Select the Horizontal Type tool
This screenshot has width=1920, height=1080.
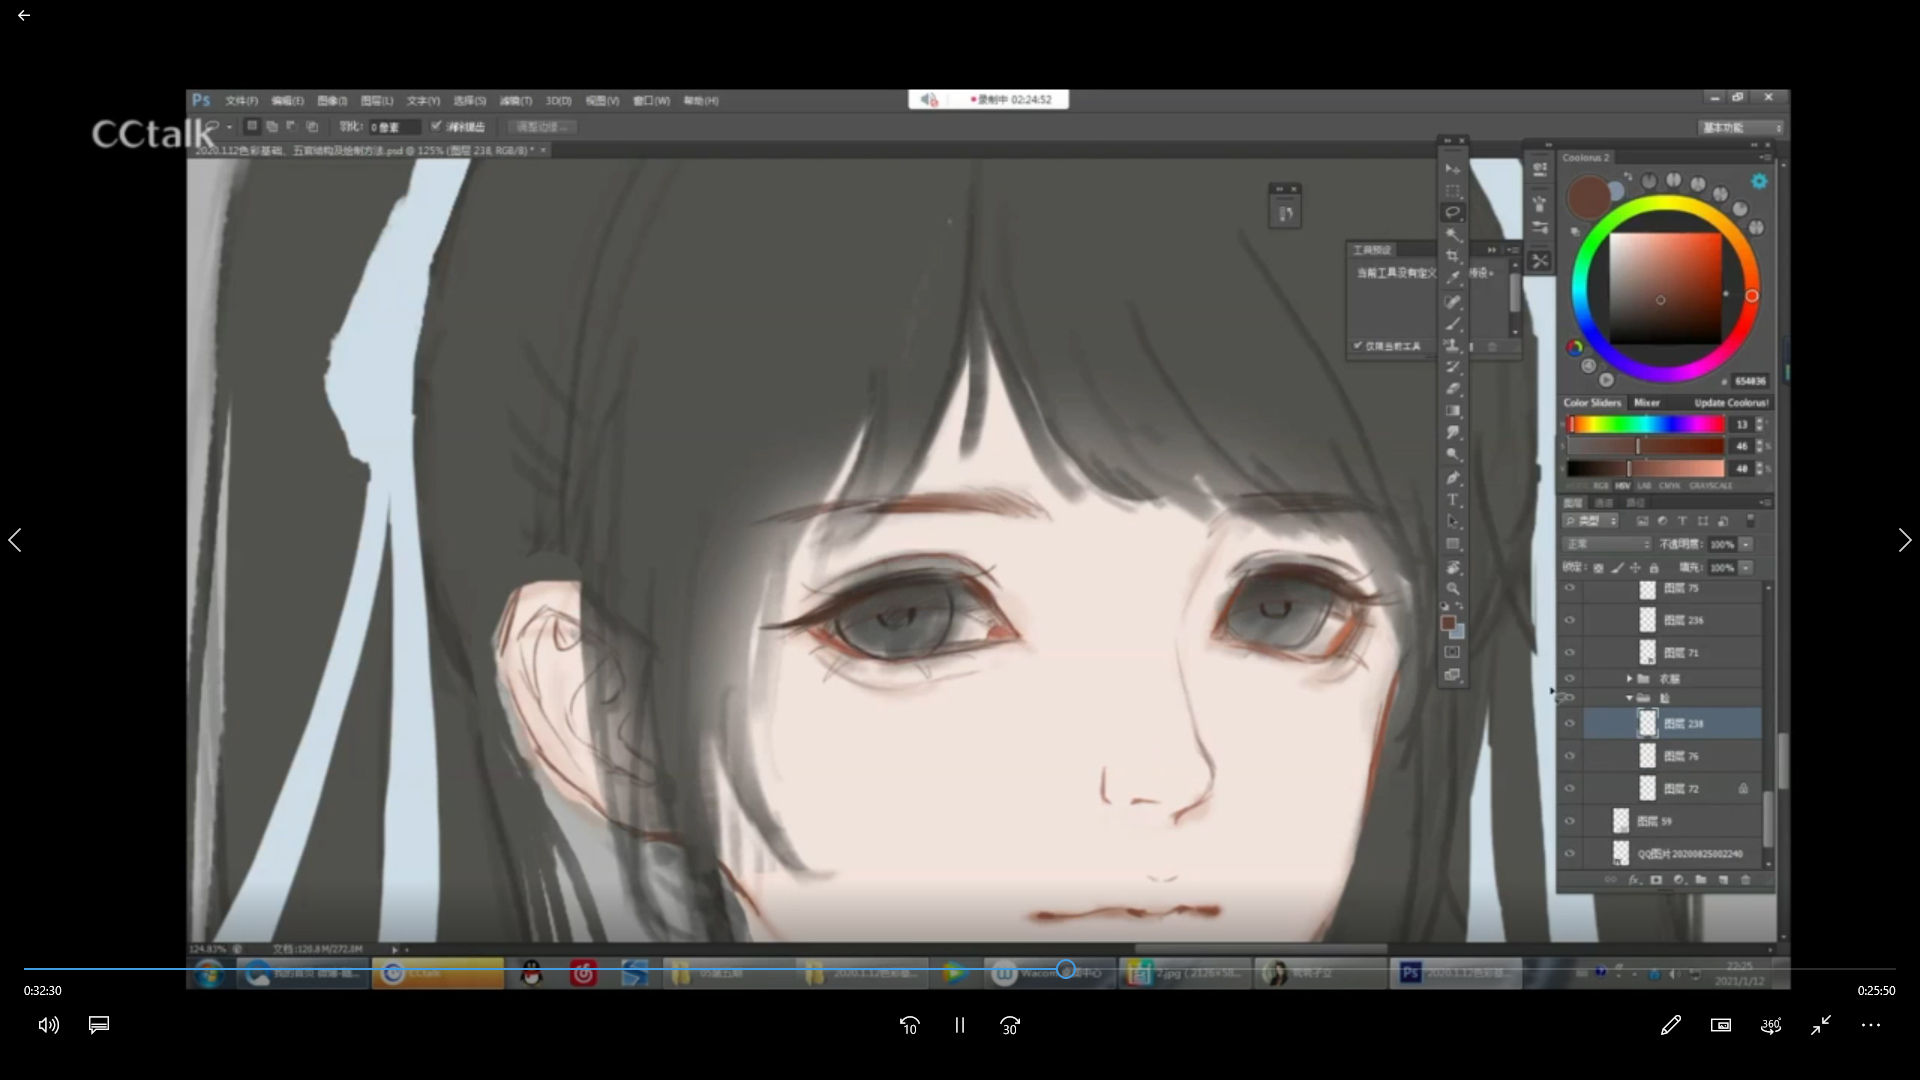(x=1453, y=500)
